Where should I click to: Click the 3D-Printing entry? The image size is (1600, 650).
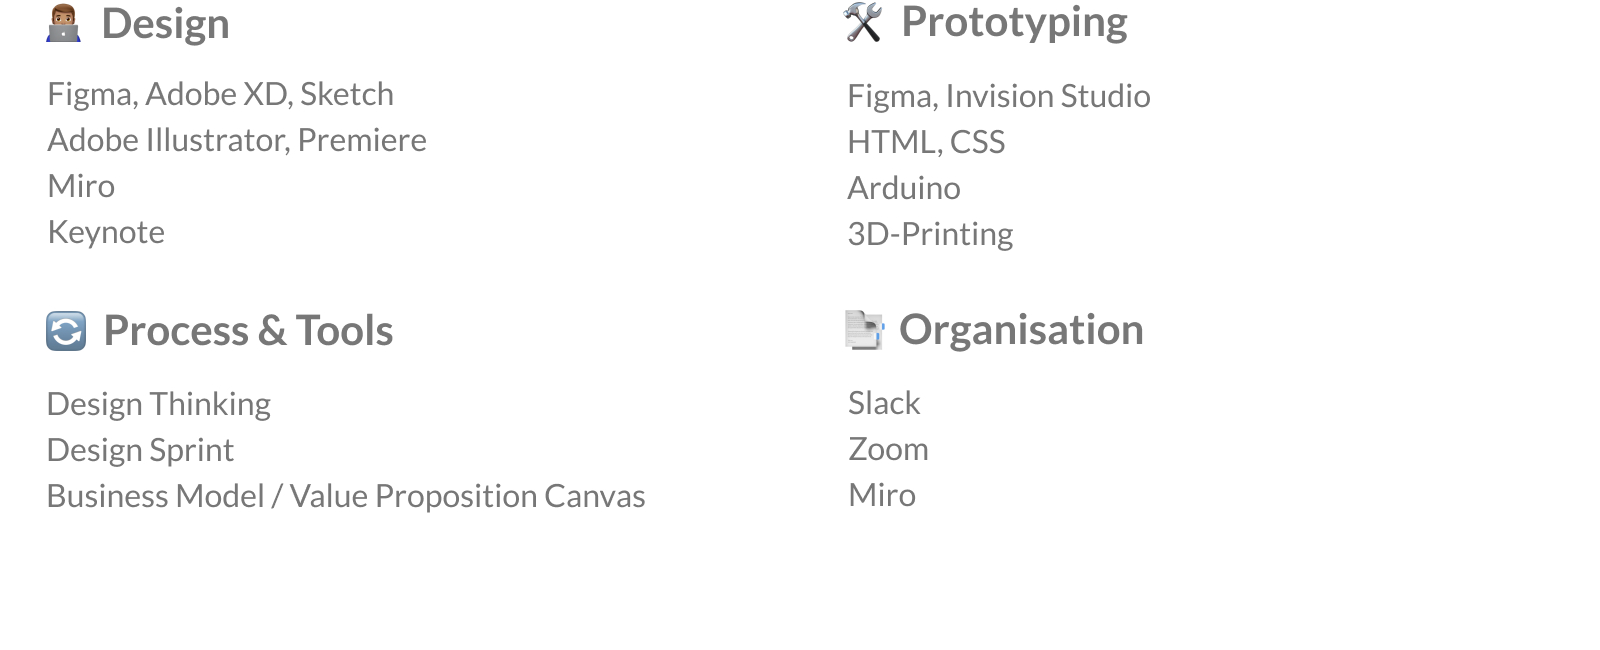(x=930, y=234)
